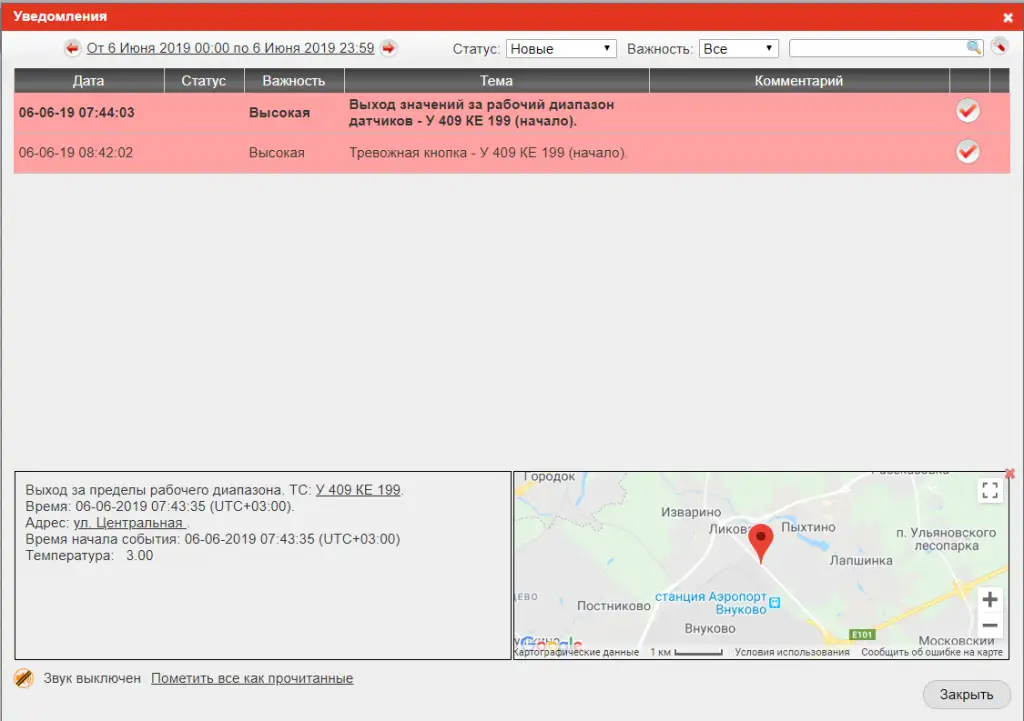The image size is (1024, 721).
Task: Click the clear filter icon beside search
Action: point(999,47)
